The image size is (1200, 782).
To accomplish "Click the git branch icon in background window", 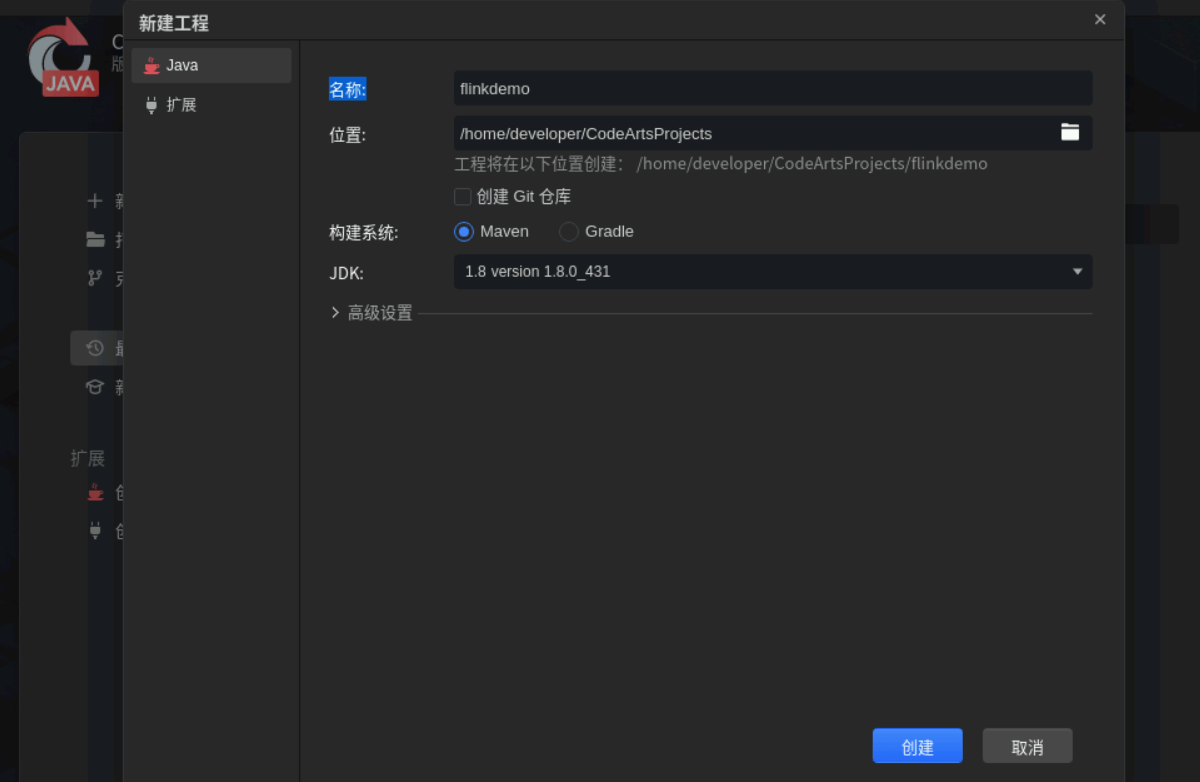I will [x=95, y=278].
